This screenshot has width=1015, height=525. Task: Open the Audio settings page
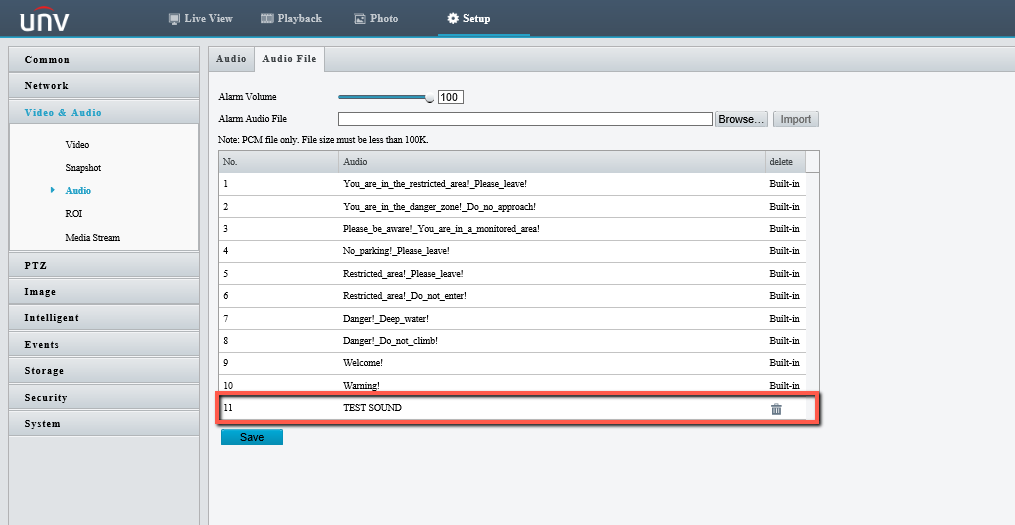(x=78, y=190)
